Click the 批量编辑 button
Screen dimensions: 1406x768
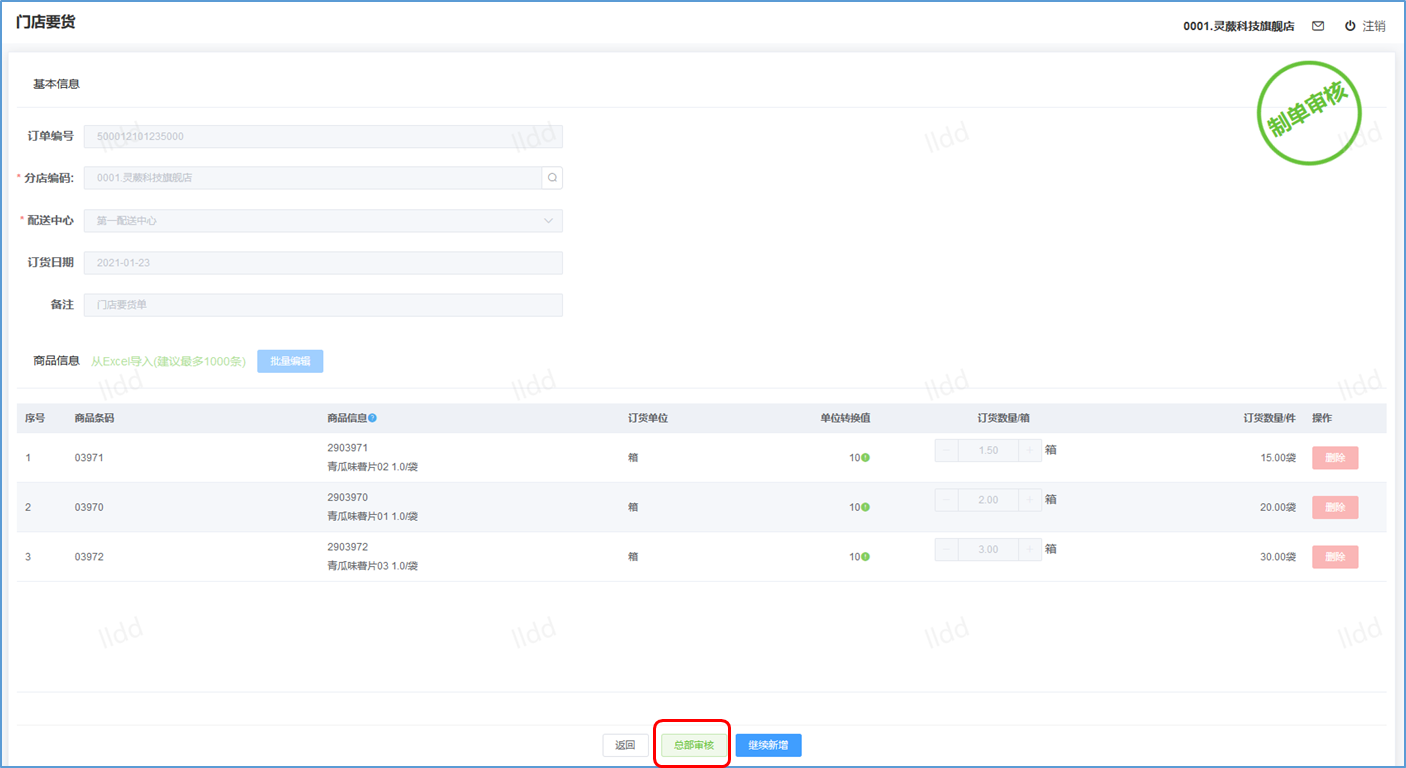click(x=290, y=361)
